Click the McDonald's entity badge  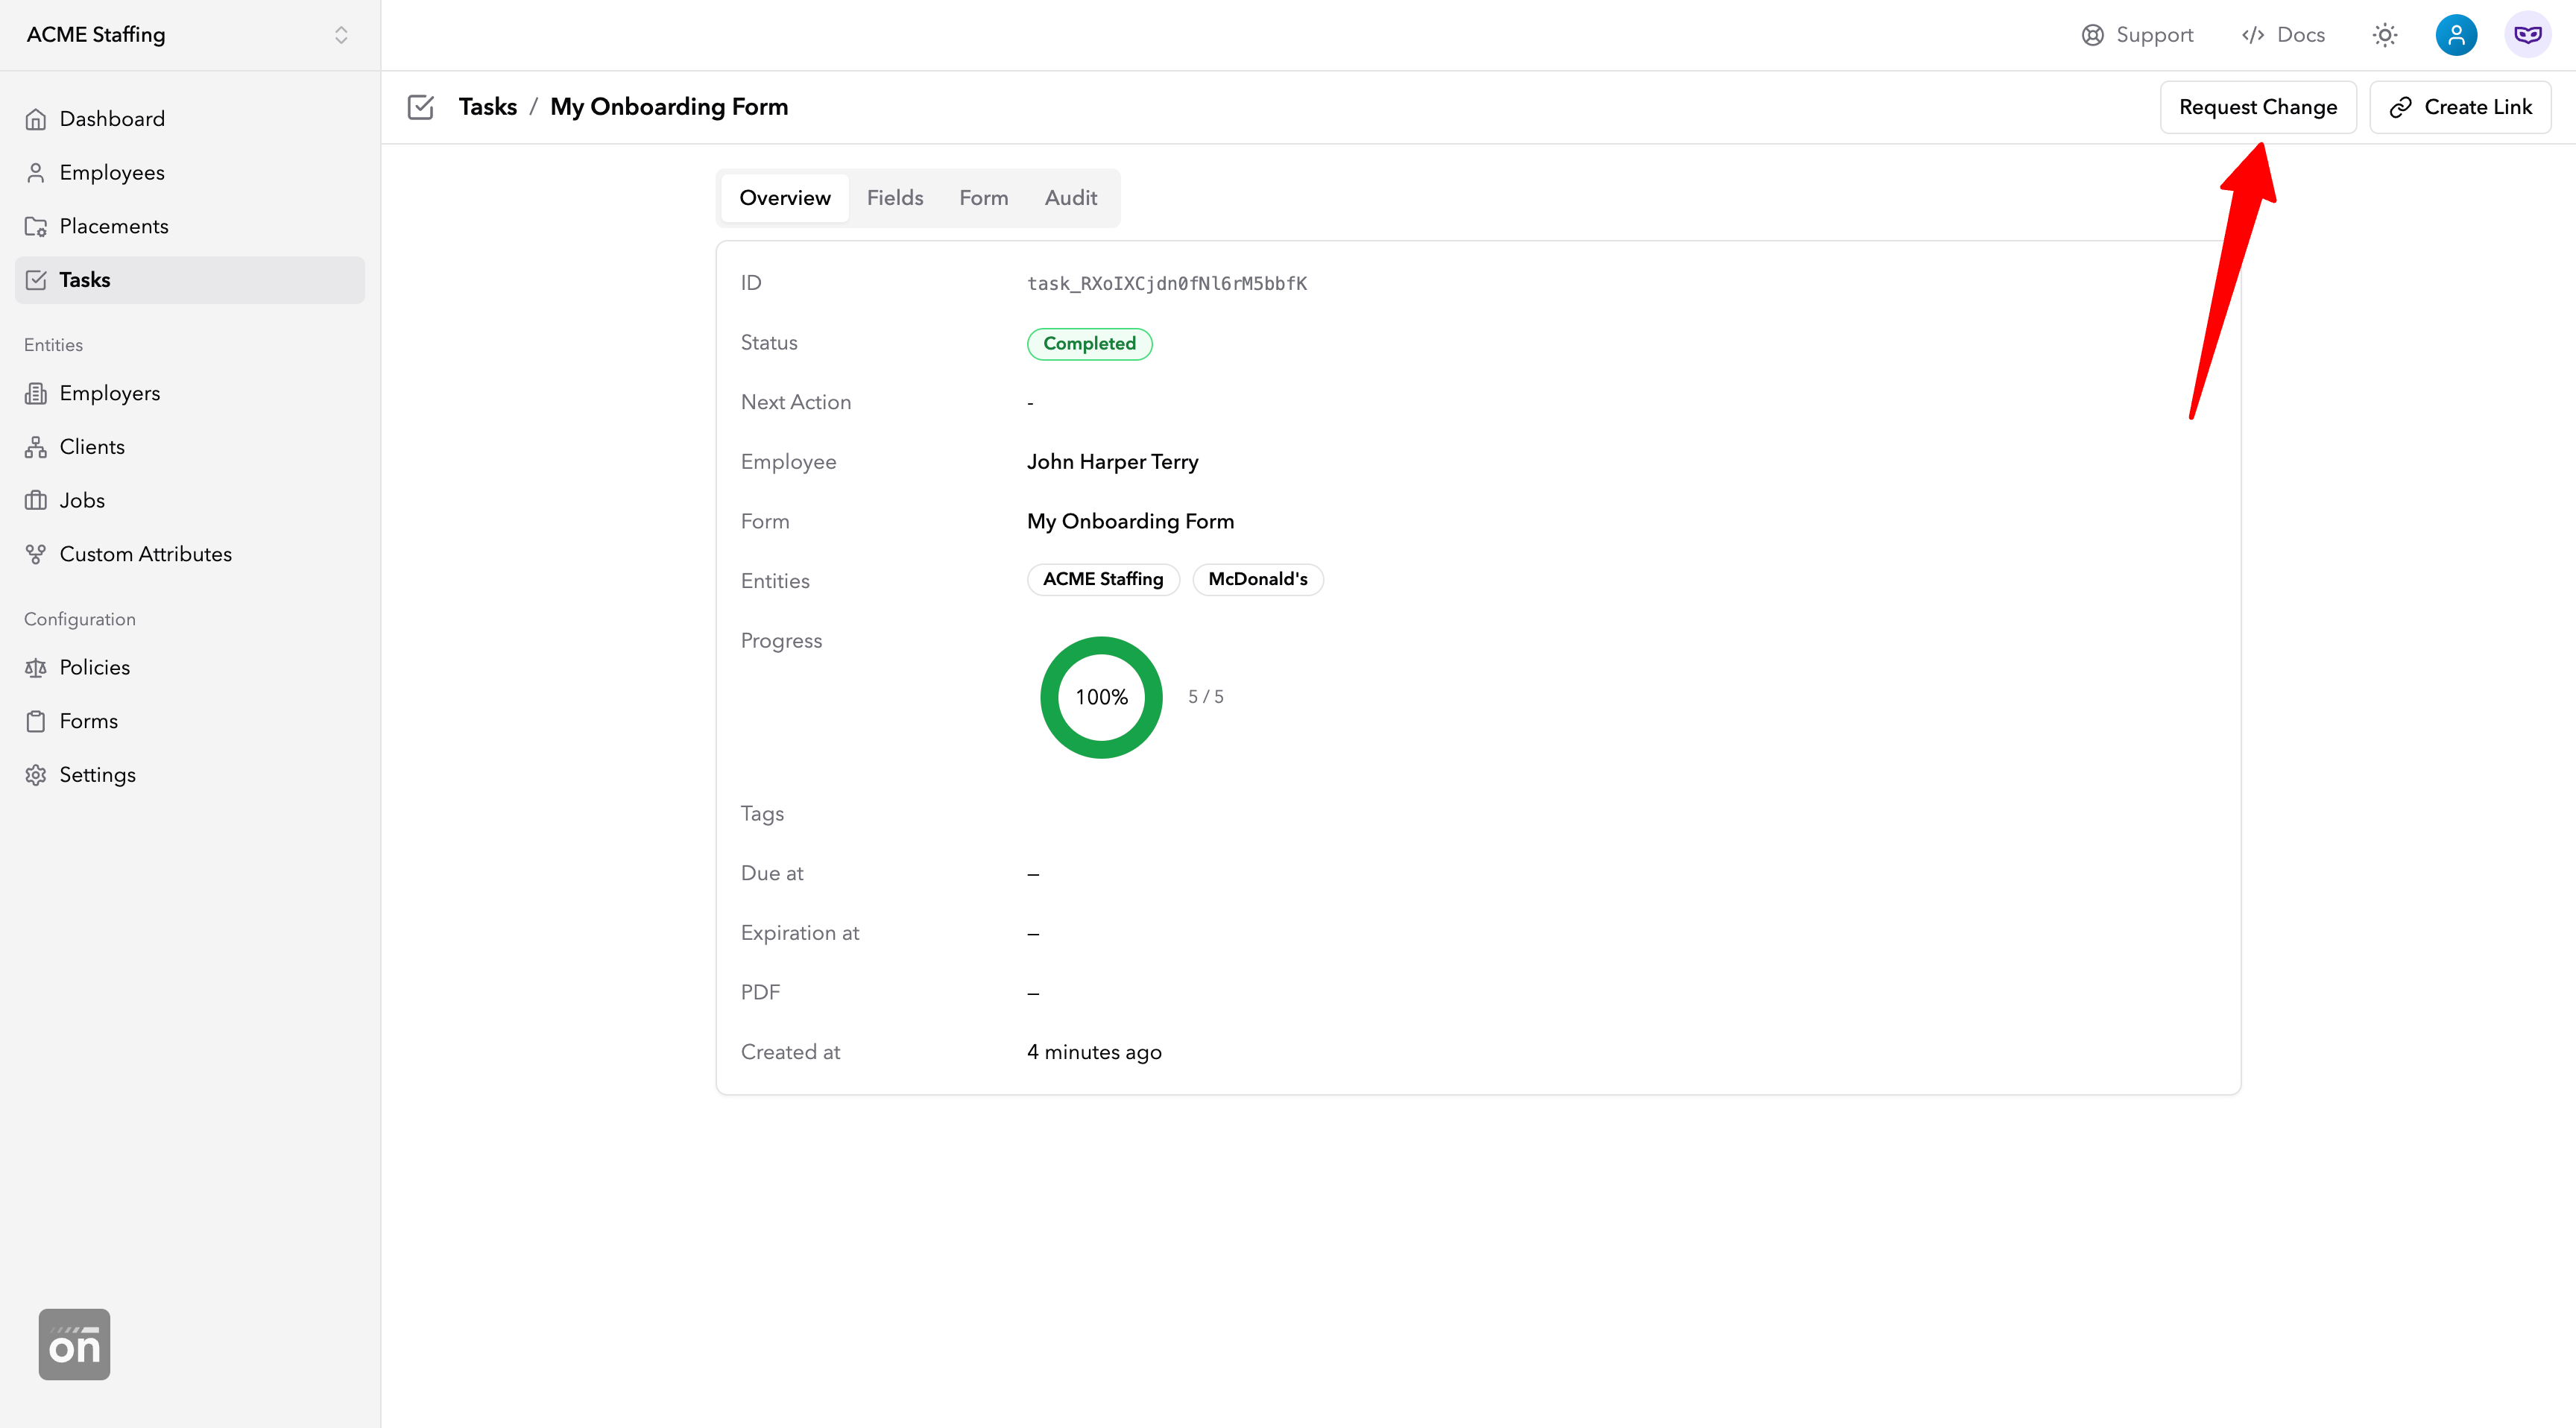1257,579
